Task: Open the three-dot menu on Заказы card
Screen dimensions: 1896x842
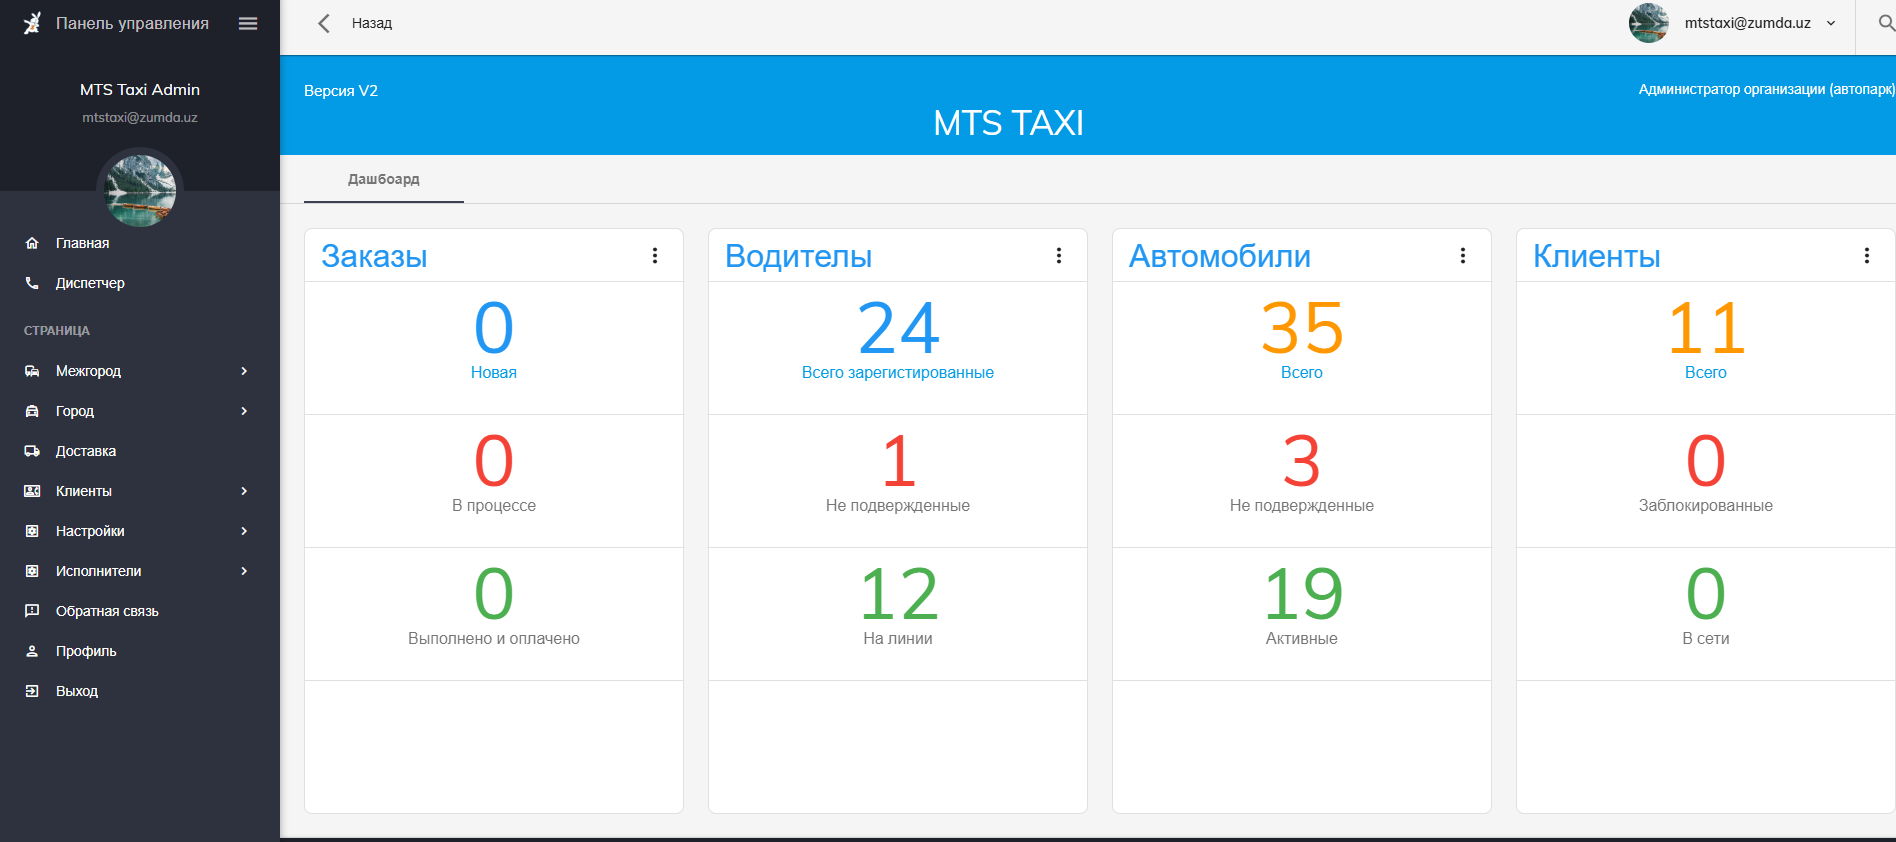Action: (655, 256)
